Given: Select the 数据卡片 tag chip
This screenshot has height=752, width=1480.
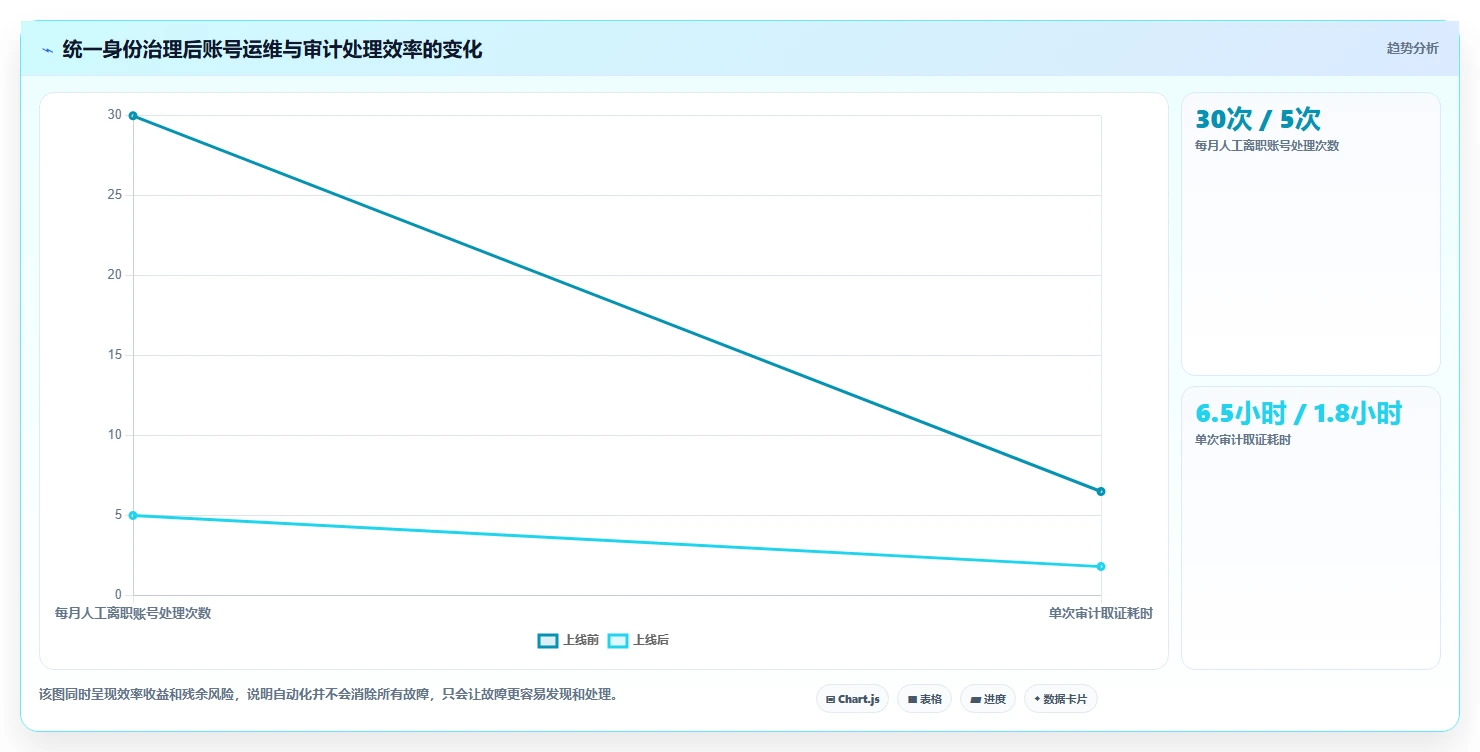Looking at the screenshot, I should 1060,699.
